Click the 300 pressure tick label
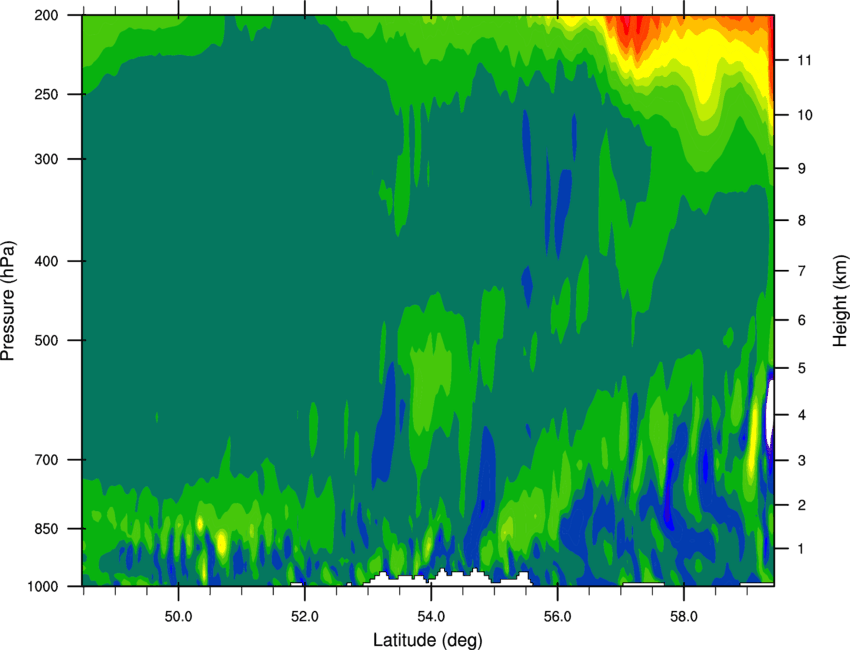Image resolution: width=850 pixels, height=650 pixels. click(x=47, y=159)
